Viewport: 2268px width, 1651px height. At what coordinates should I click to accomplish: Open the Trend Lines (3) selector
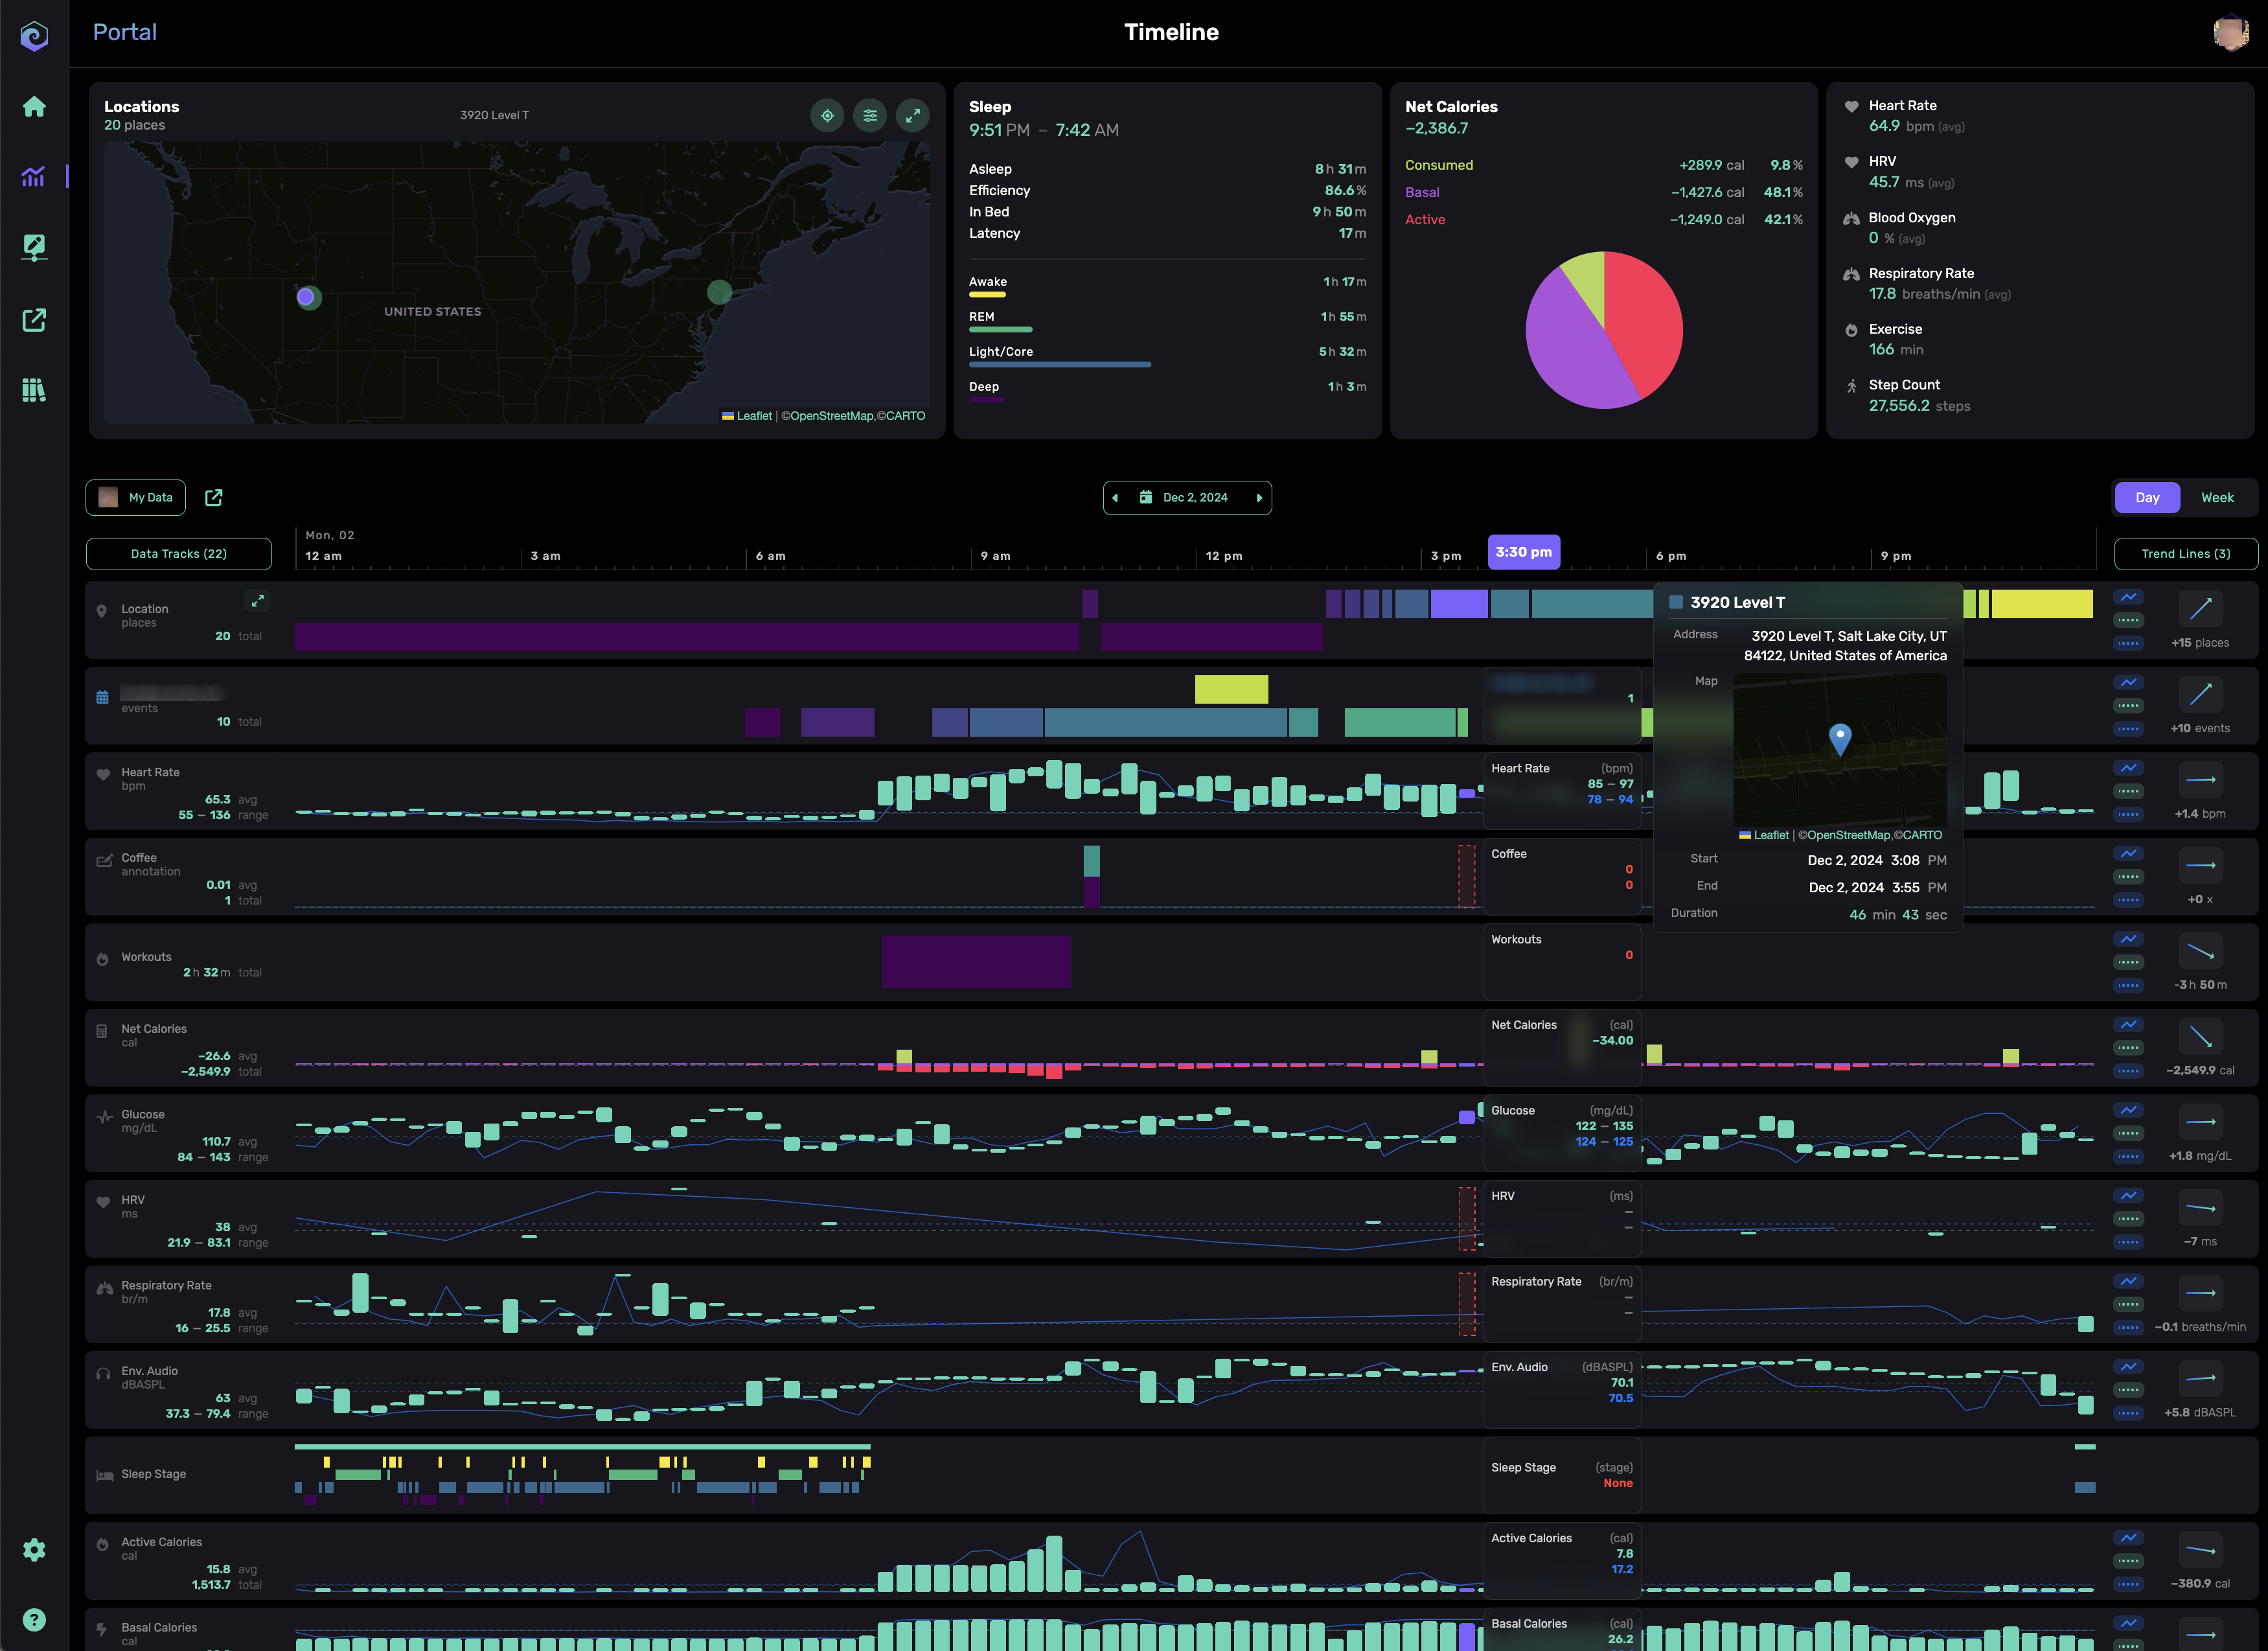click(x=2185, y=554)
